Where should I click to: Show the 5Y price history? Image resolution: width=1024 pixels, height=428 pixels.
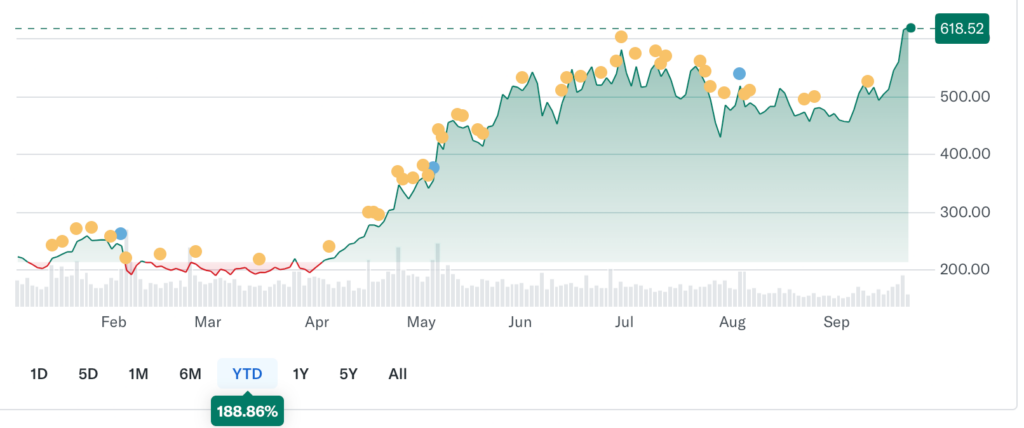[349, 374]
